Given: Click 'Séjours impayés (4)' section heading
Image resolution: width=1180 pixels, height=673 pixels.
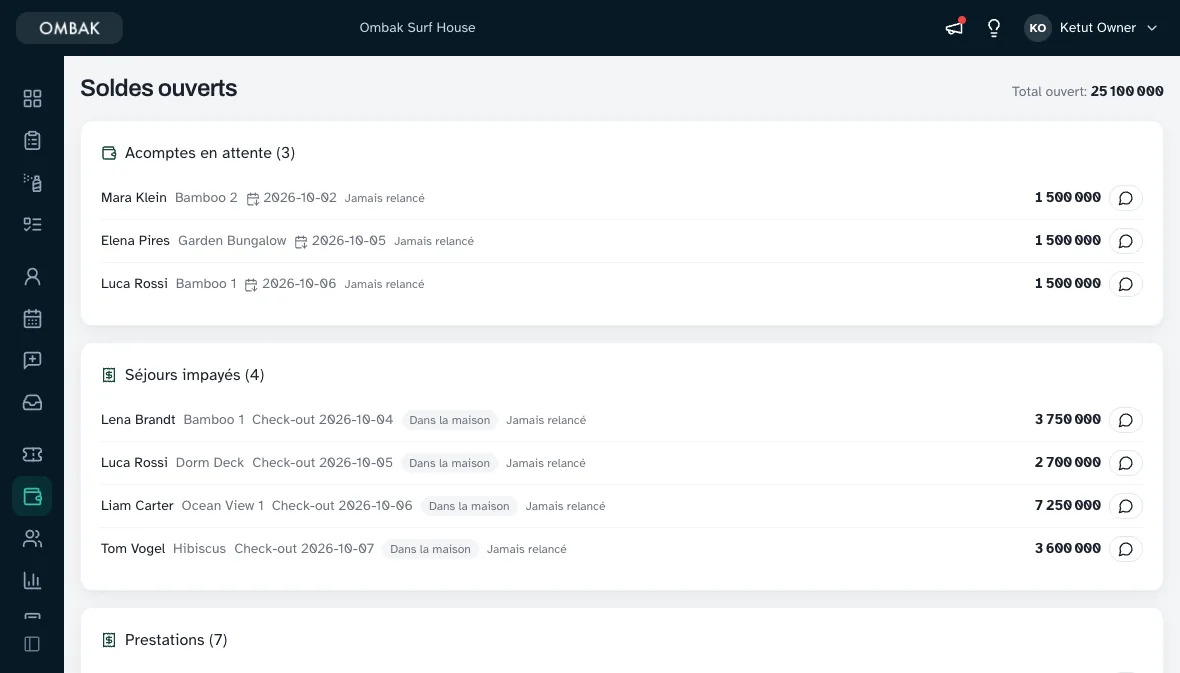Looking at the screenshot, I should 194,375.
